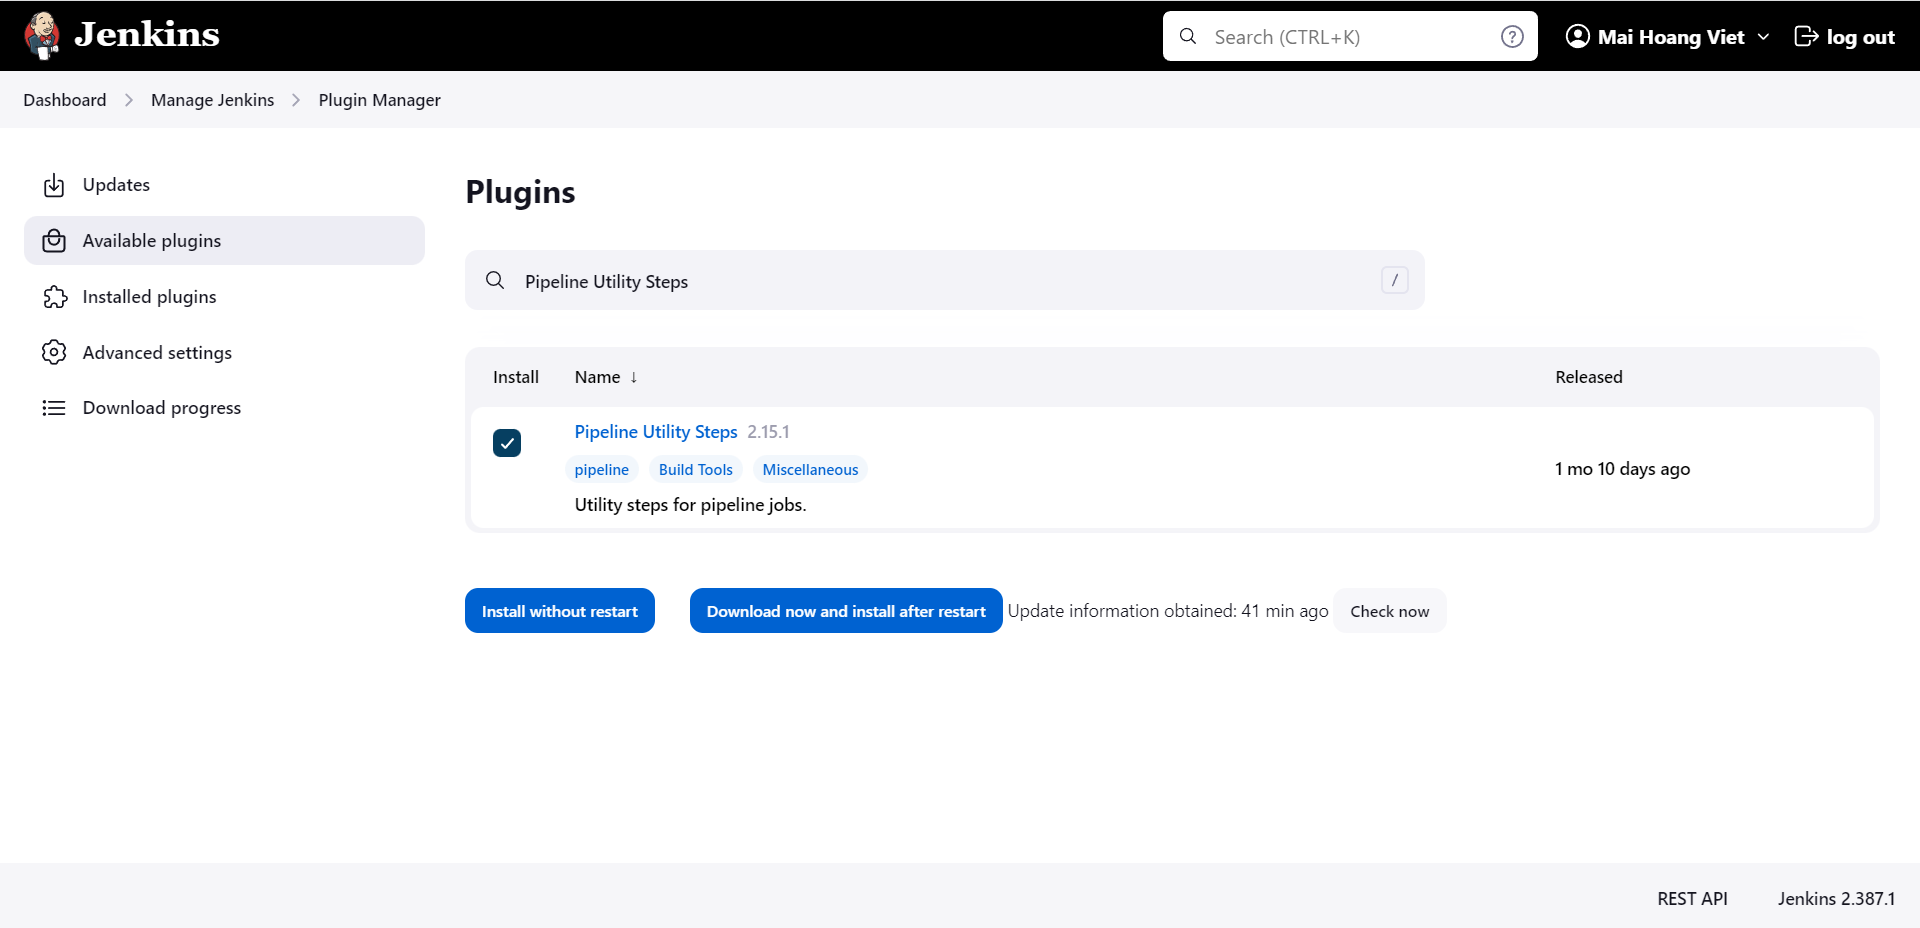This screenshot has height=928, width=1920.
Task: Click Update information obtained text
Action: point(1168,611)
